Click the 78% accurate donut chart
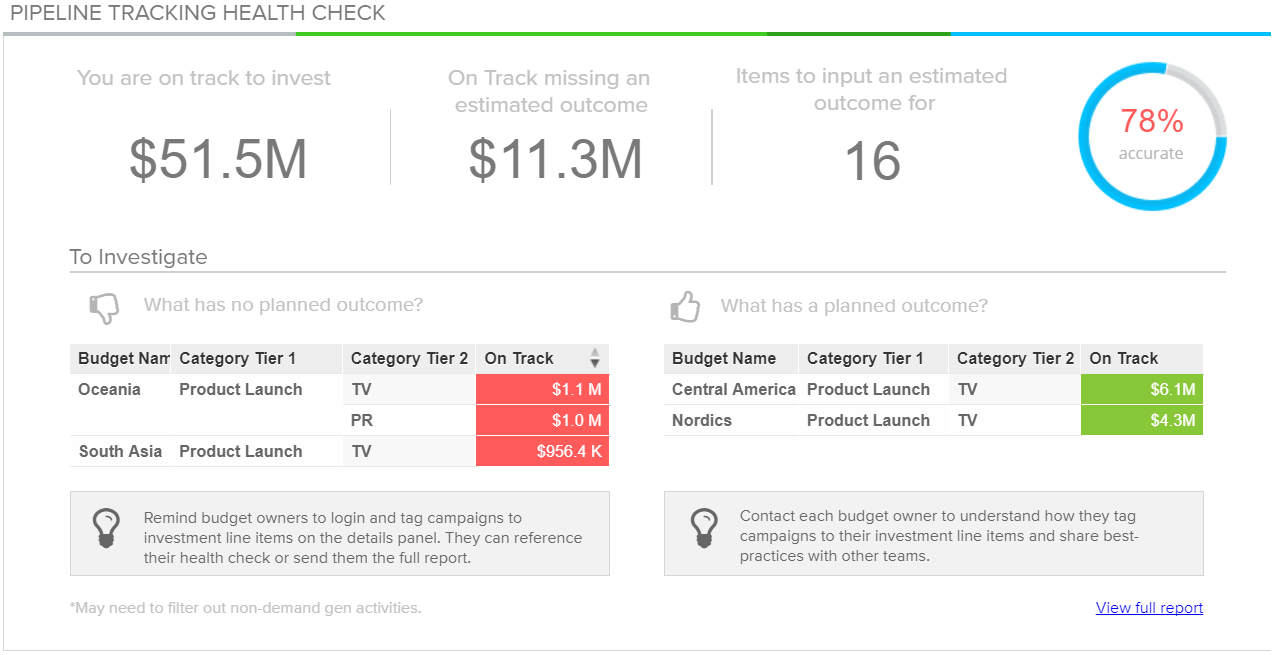Viewport: 1275px width, 655px height. click(1152, 136)
